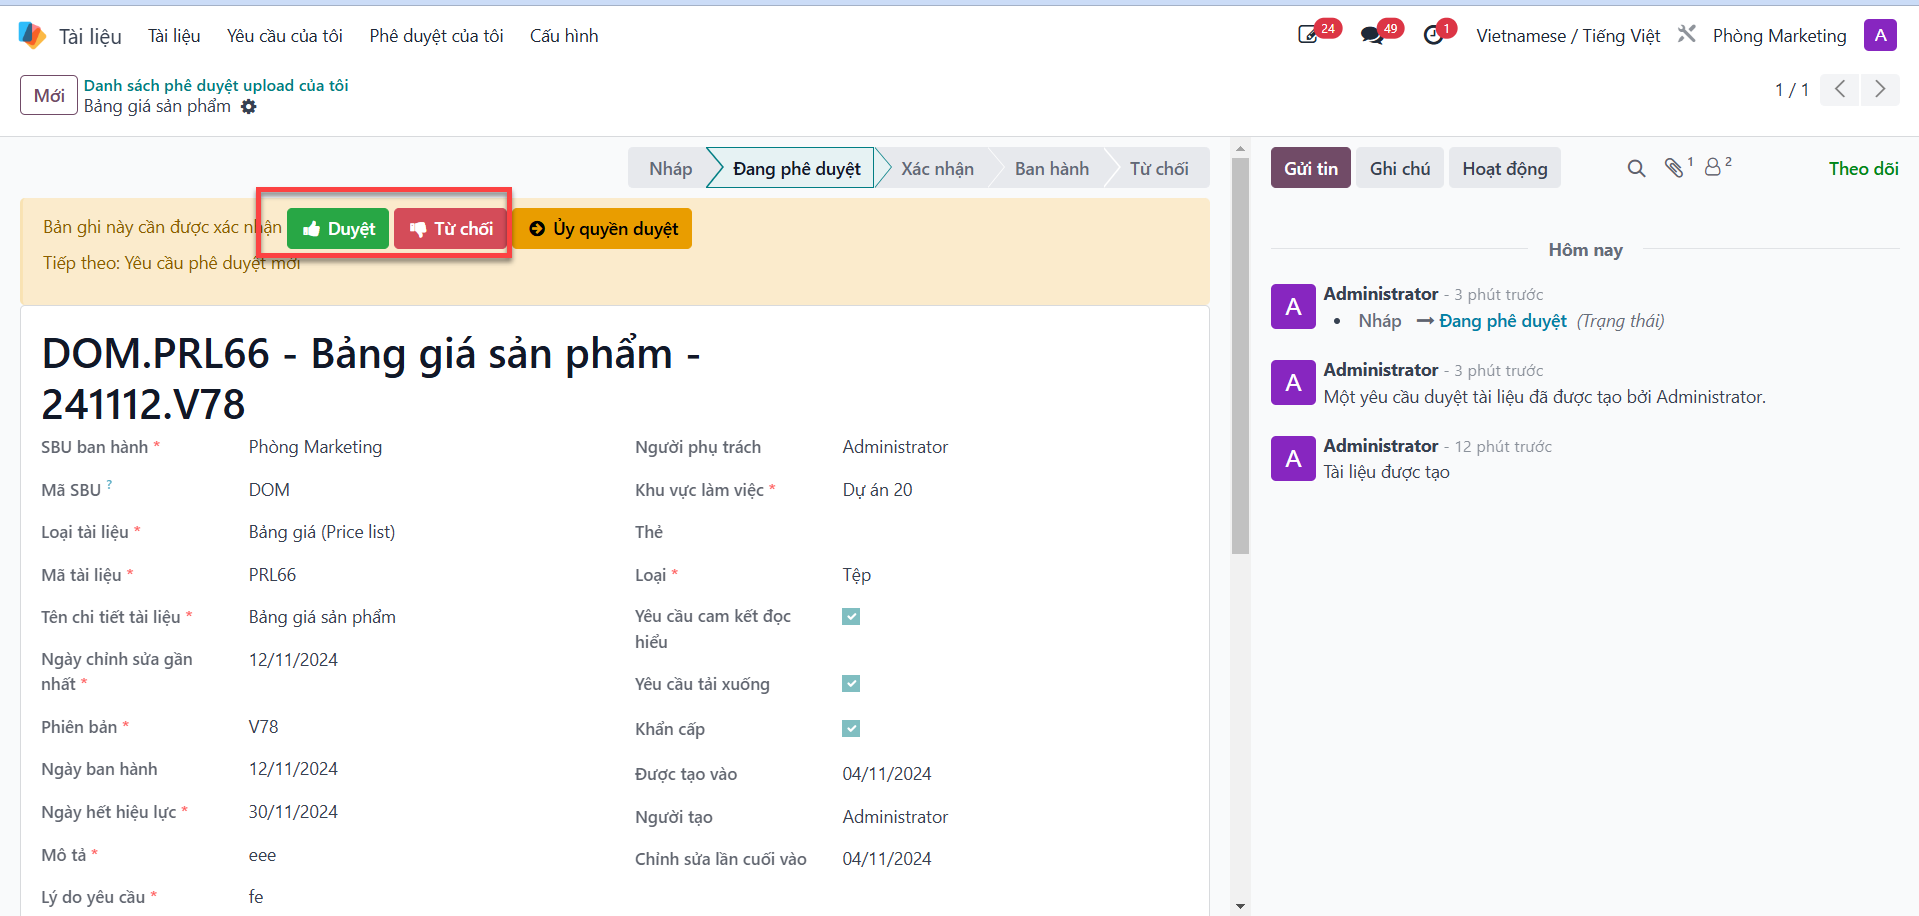This screenshot has height=916, width=1919.
Task: Click the debug tools wrench icon
Action: pyautogui.click(x=1687, y=34)
